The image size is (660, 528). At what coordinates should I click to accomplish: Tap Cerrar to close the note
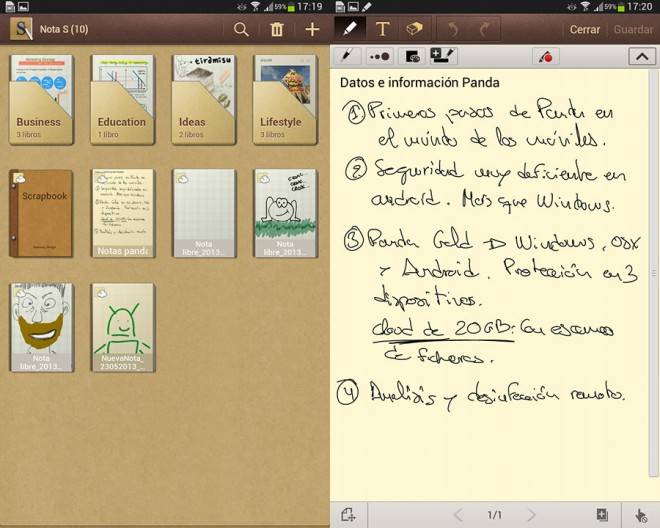click(x=584, y=29)
